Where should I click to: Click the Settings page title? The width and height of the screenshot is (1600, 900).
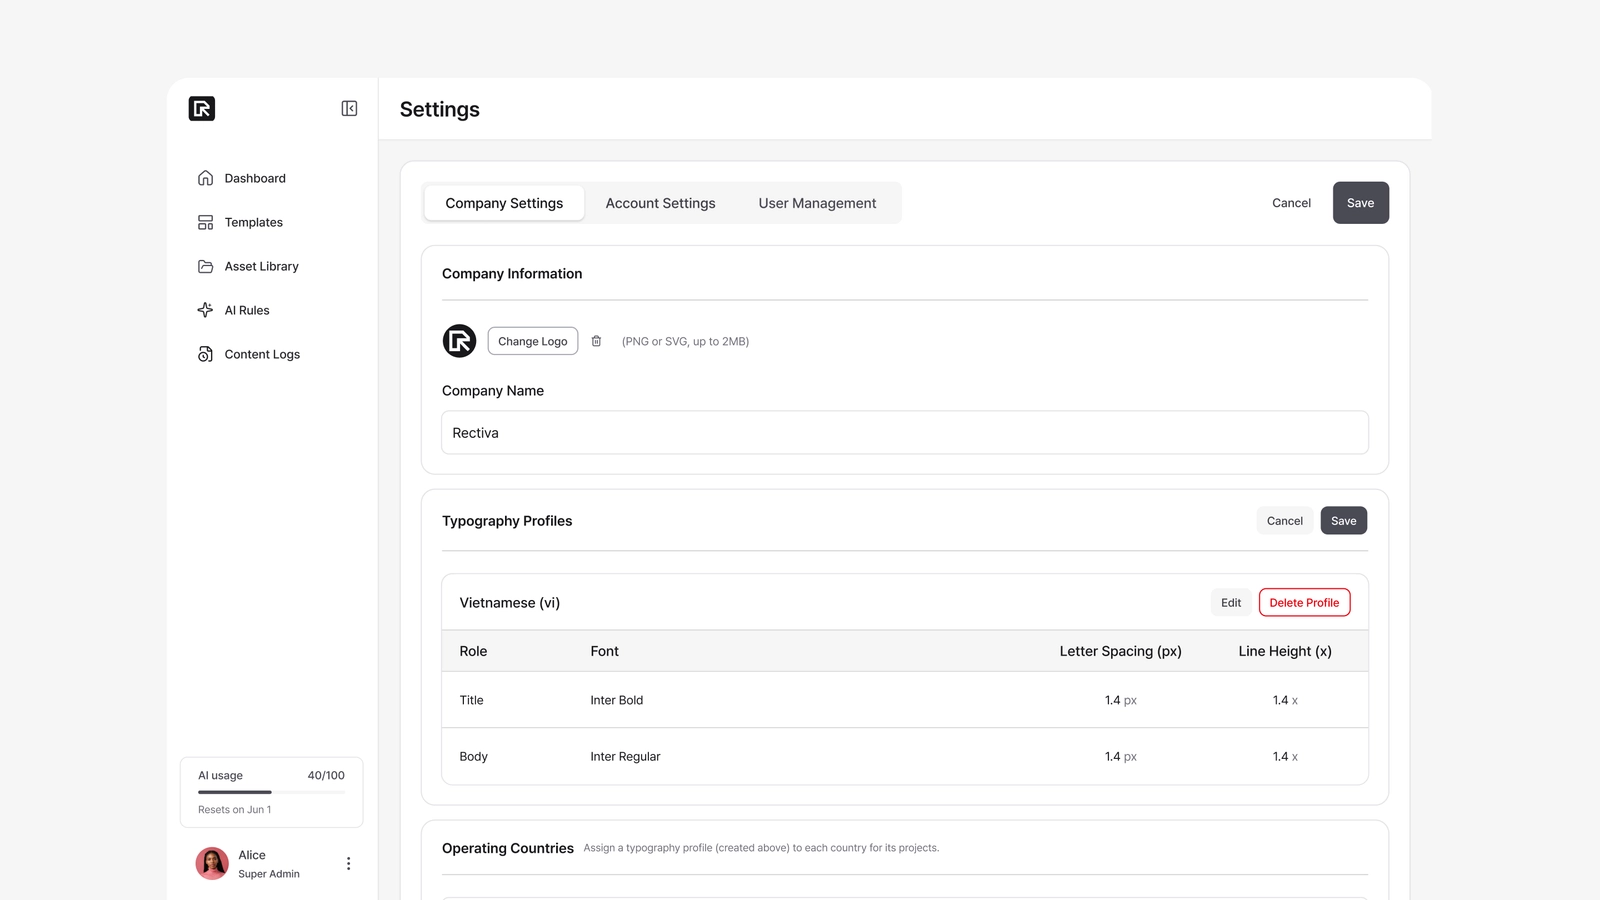(x=440, y=110)
